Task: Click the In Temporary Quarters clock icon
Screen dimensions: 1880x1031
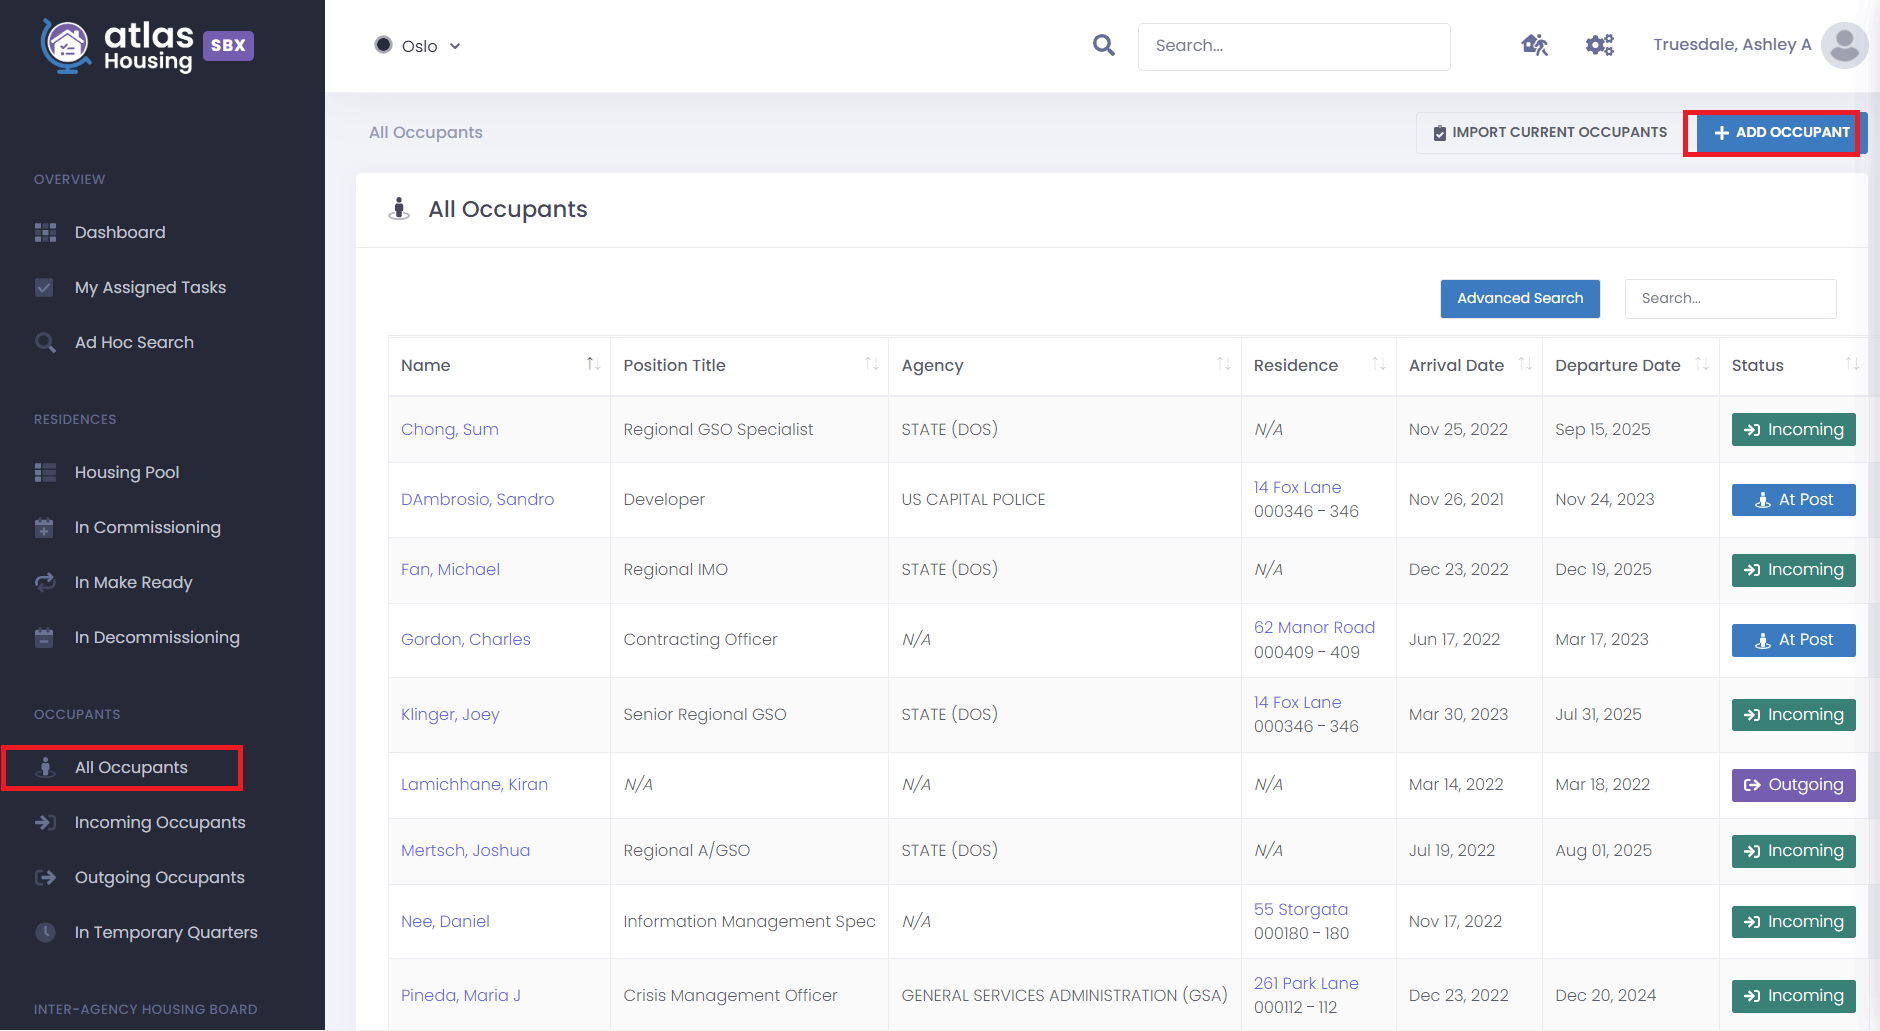Action: pyautogui.click(x=45, y=932)
